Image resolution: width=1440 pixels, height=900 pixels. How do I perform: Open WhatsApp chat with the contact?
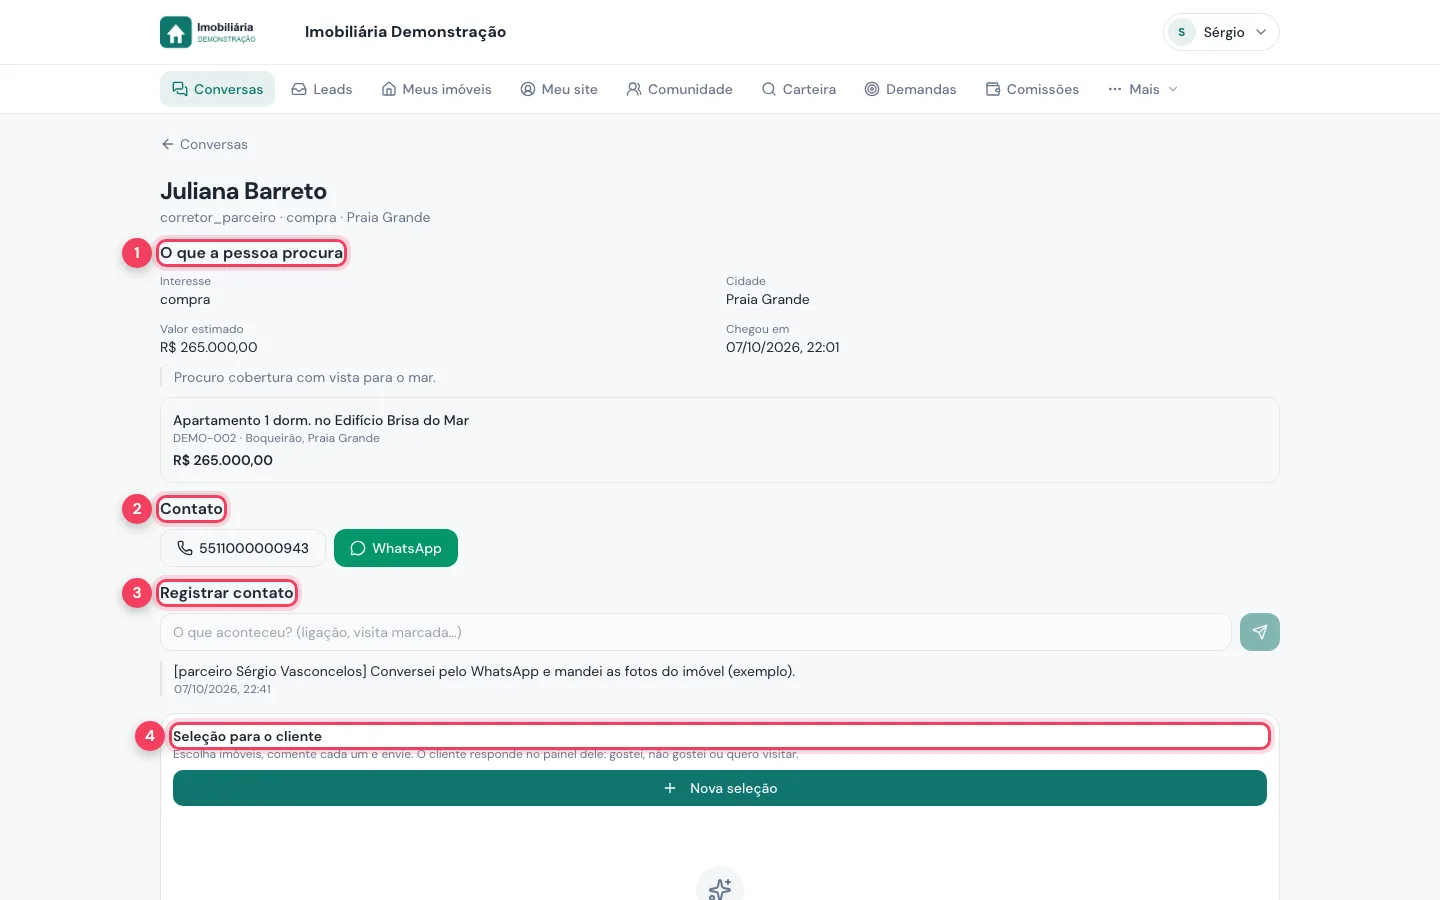click(x=396, y=548)
